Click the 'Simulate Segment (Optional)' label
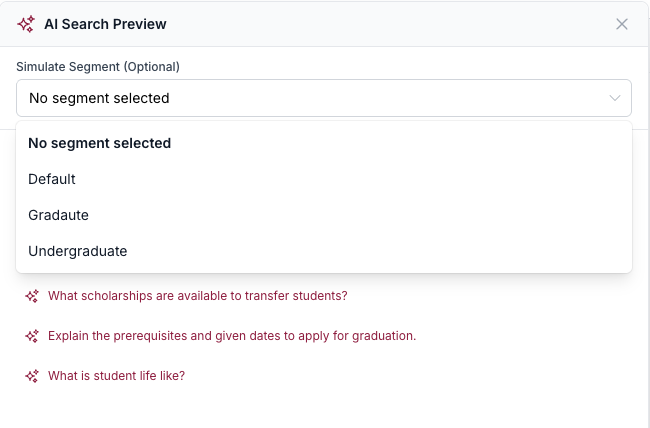The height and width of the screenshot is (428, 650). point(98,67)
